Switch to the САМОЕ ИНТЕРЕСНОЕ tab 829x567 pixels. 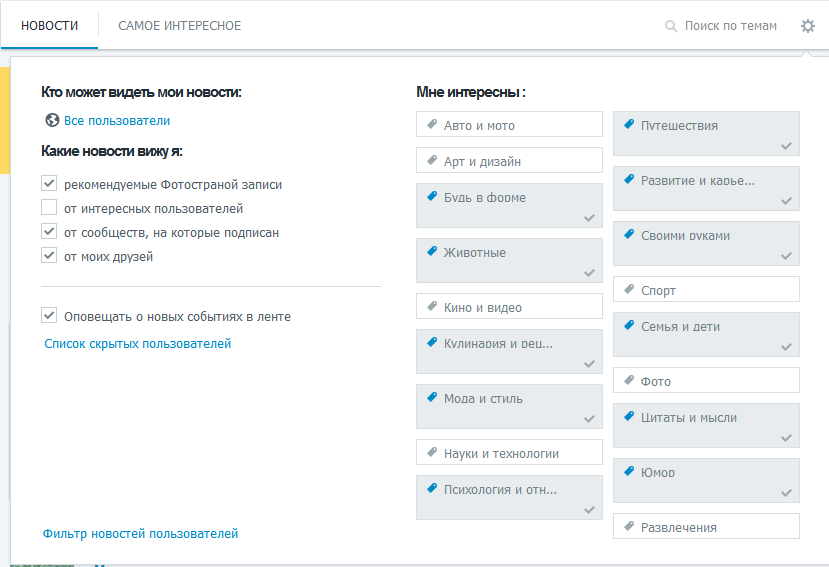coord(180,26)
